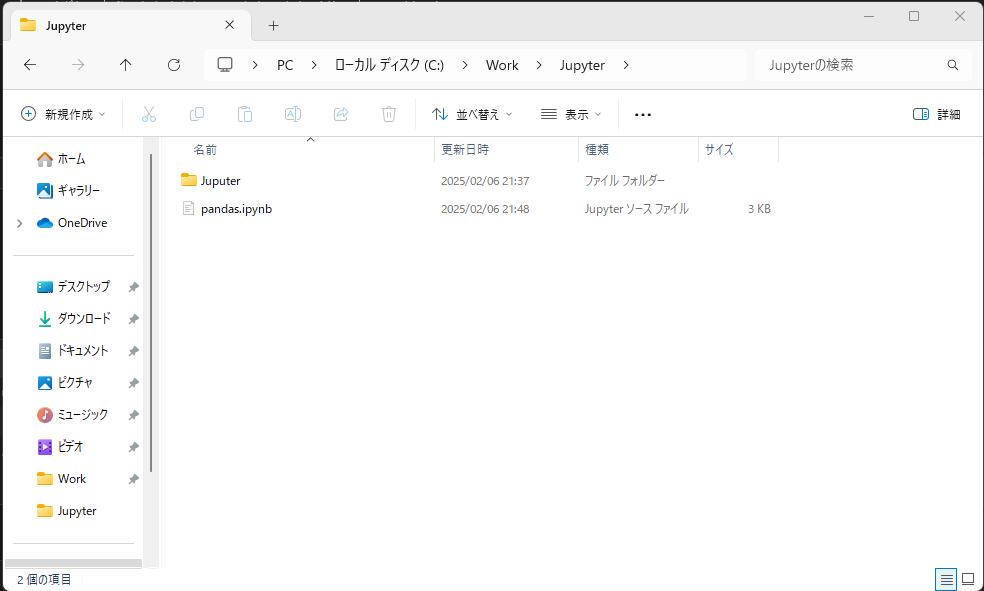Image resolution: width=984 pixels, height=591 pixels.
Task: Click the Jupyterの検索 search box
Action: pos(855,65)
